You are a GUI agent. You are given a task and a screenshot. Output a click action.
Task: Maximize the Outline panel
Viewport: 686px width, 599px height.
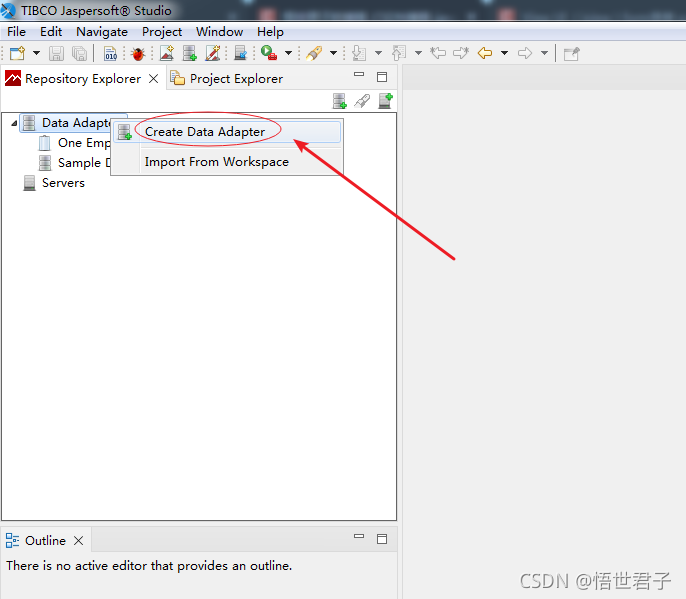pos(382,539)
